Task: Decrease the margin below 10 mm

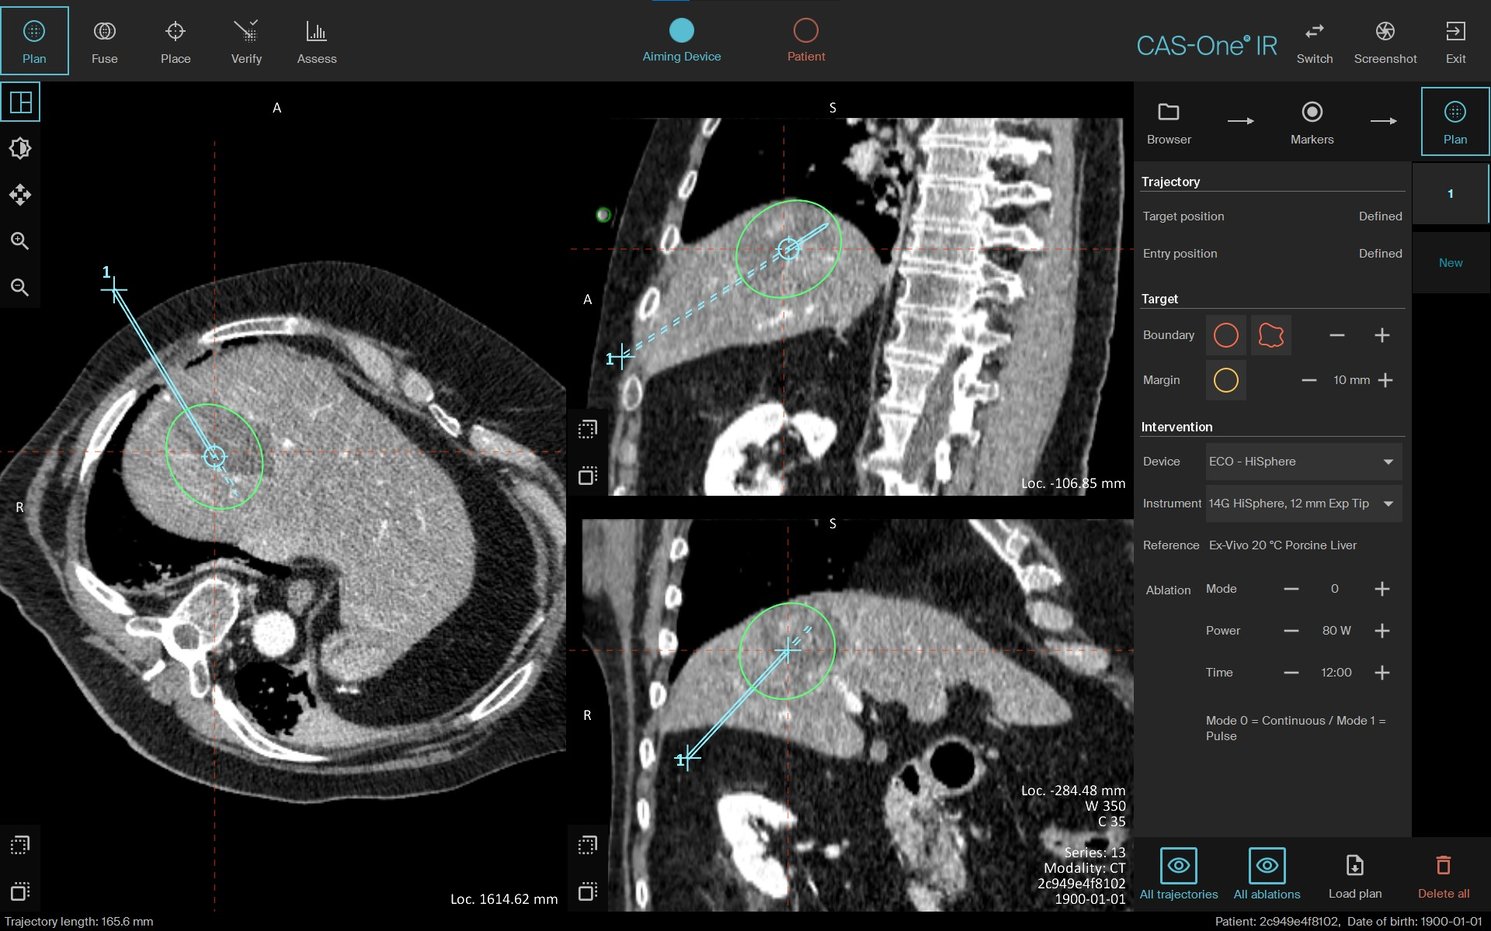Action: (x=1309, y=380)
